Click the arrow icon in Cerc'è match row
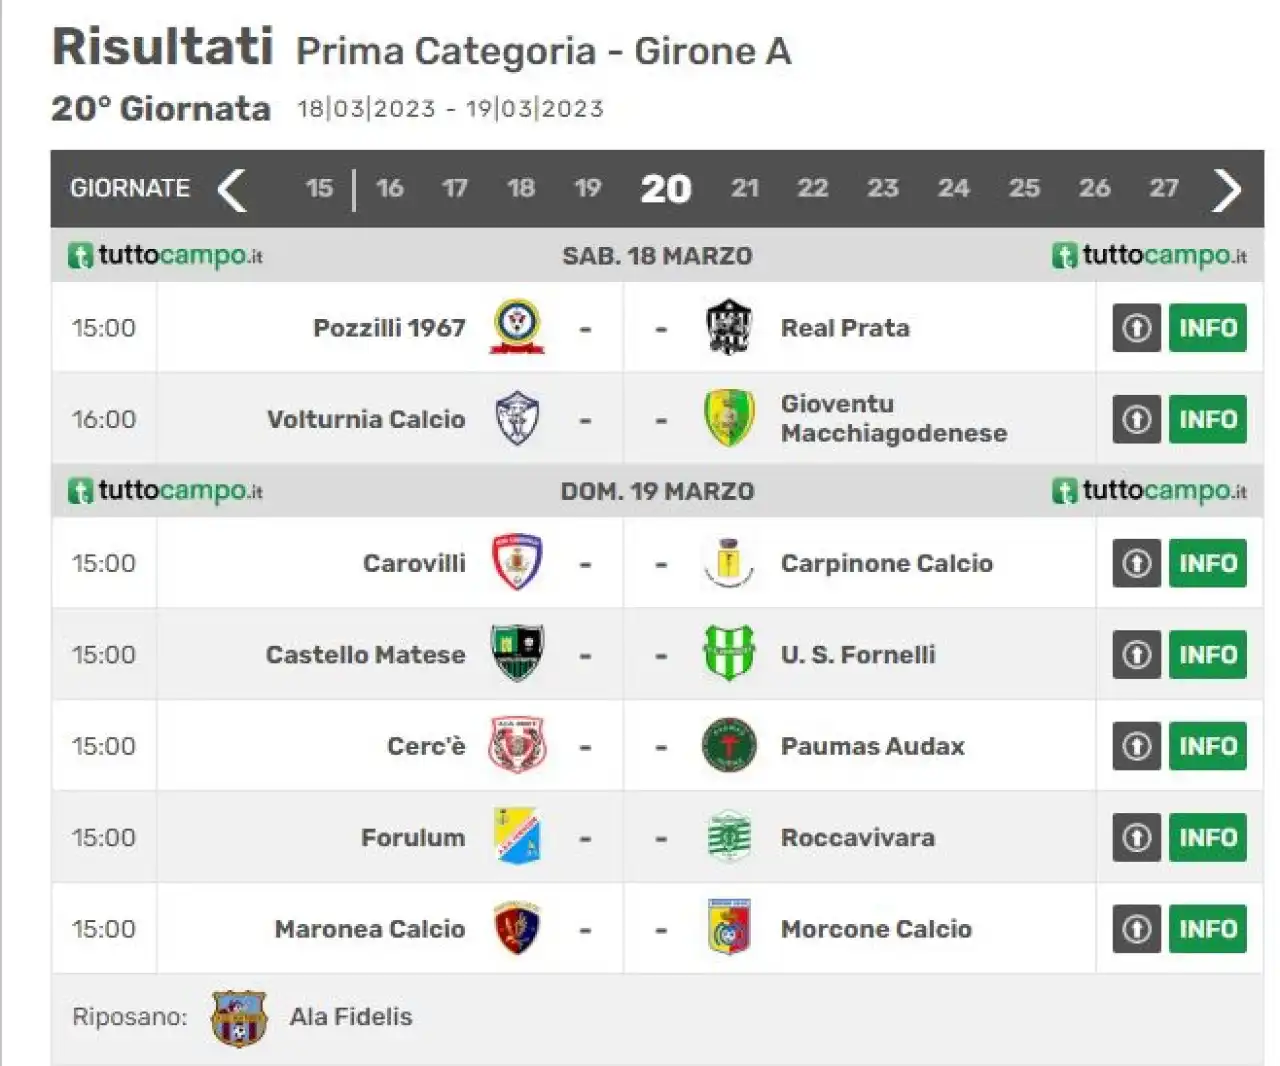 point(1136,746)
